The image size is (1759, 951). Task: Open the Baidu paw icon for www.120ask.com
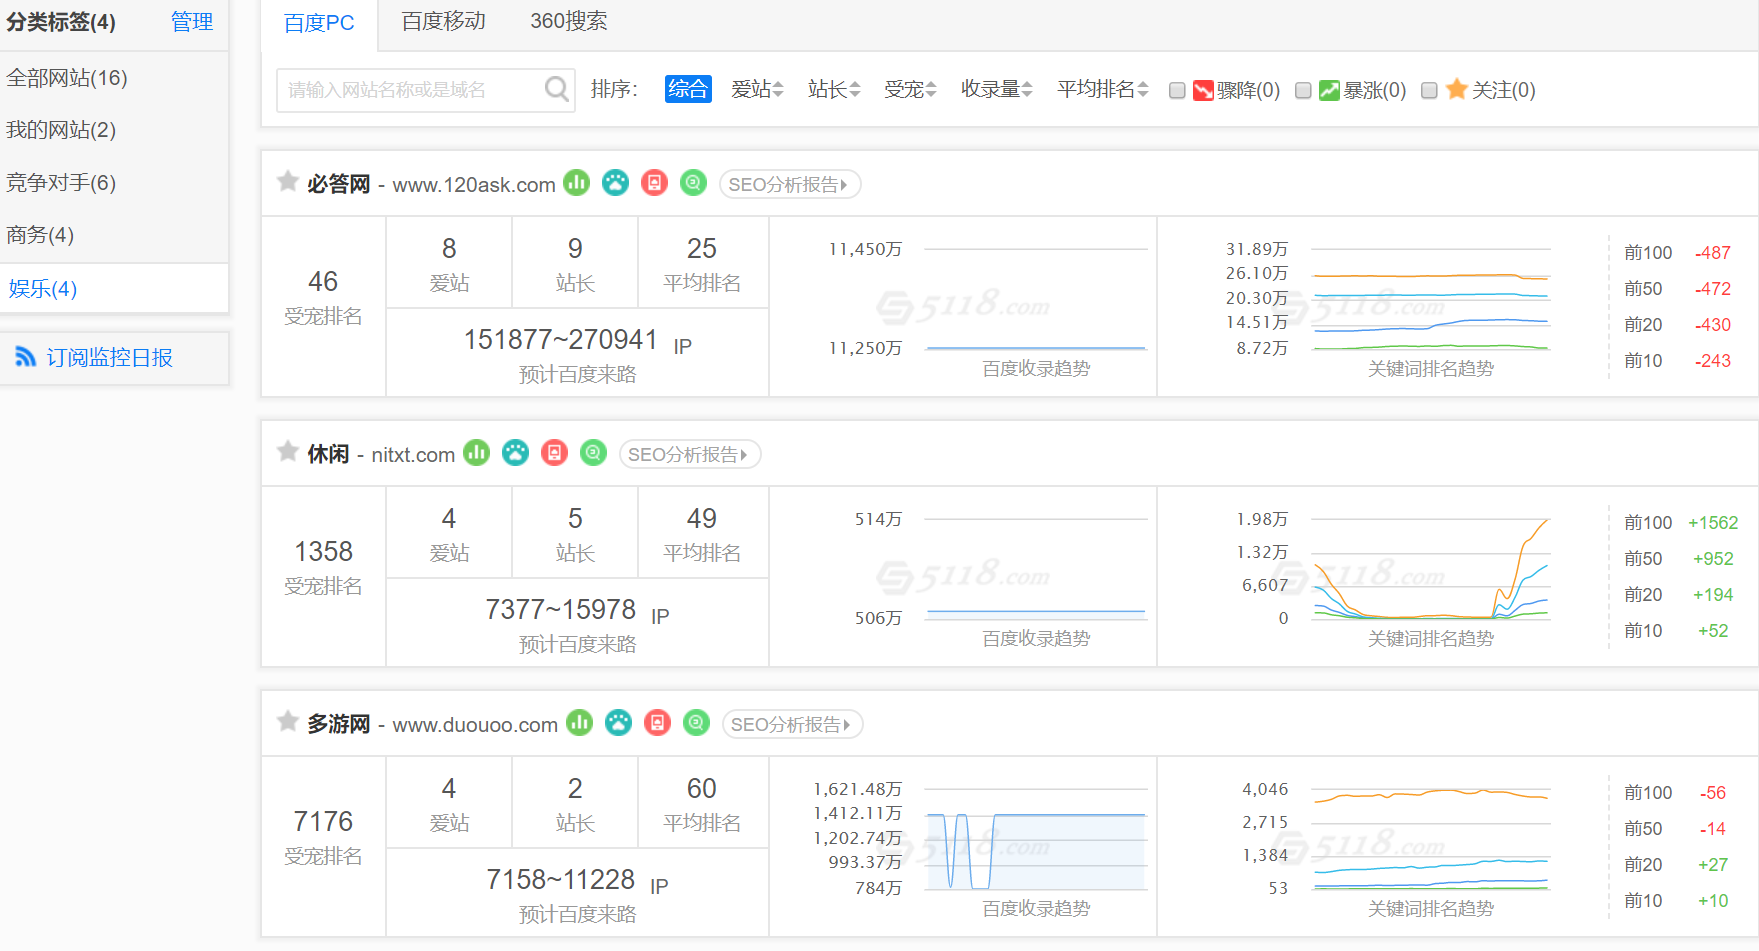[x=616, y=183]
